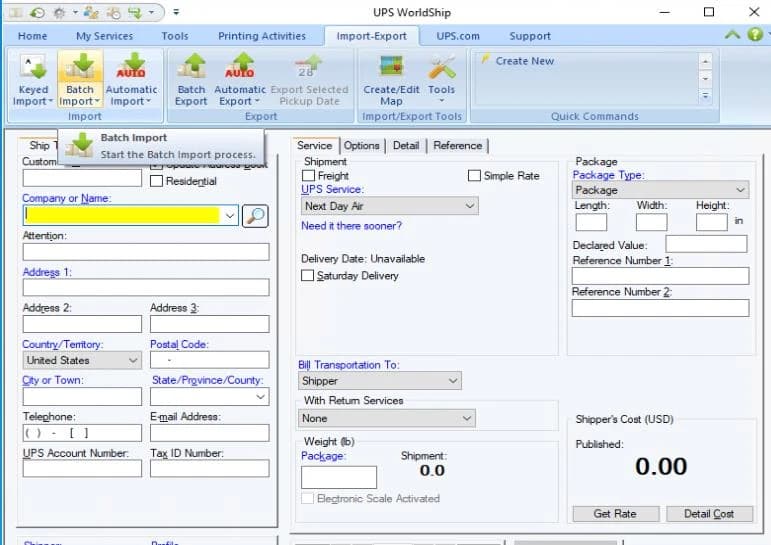Expand the Company or Name dropdown arrow
This screenshot has height=545, width=771.
pos(230,215)
